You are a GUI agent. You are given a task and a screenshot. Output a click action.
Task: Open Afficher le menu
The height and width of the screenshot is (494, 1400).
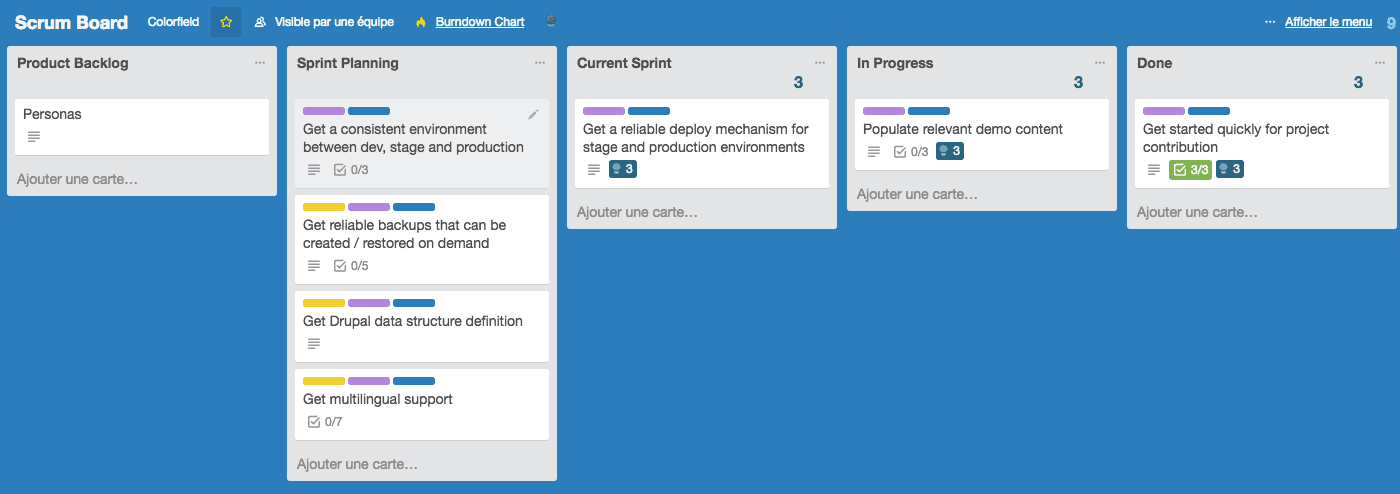pyautogui.click(x=1327, y=22)
